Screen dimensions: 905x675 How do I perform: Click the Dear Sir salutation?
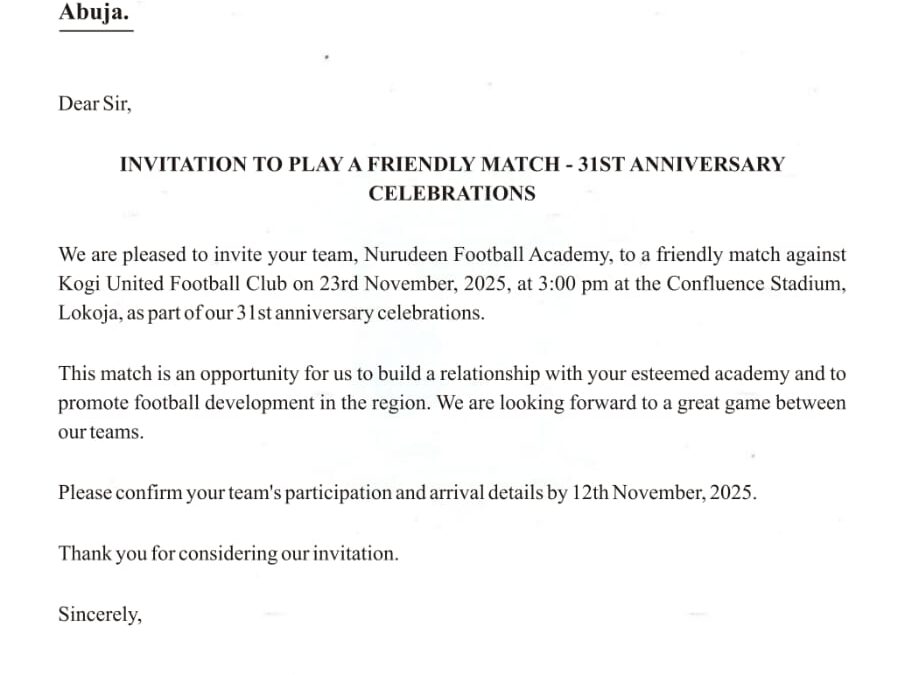[x=94, y=104]
